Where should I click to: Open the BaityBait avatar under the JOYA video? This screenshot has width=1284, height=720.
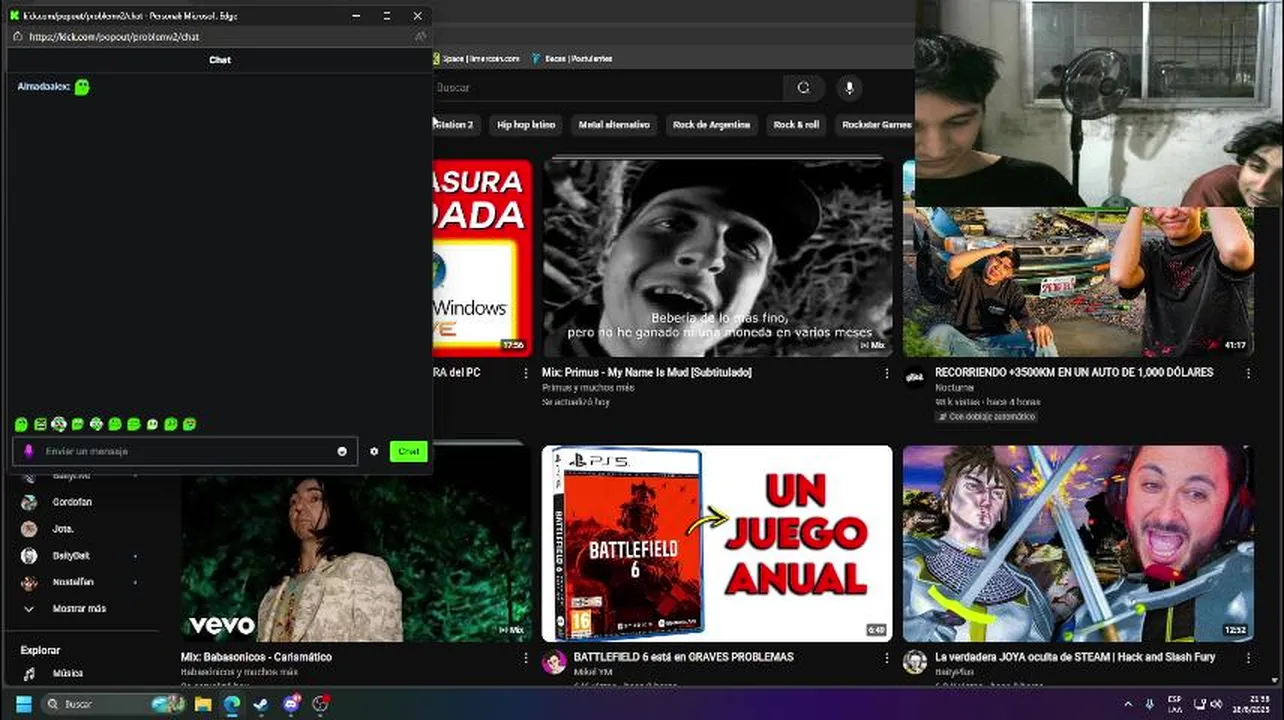915,662
